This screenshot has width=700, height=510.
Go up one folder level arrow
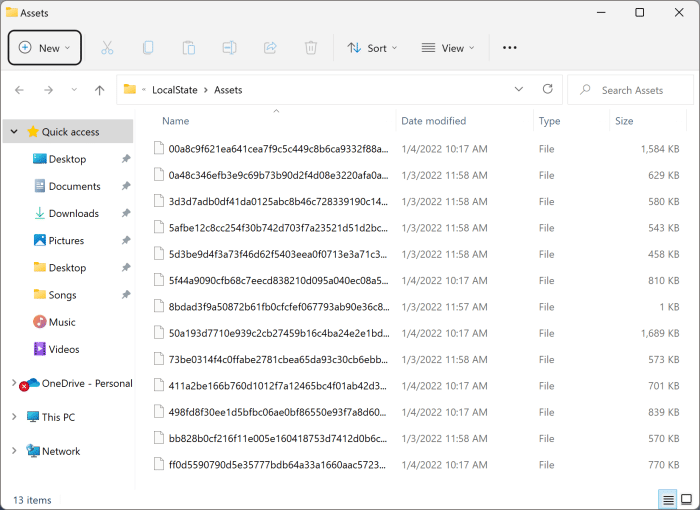tap(100, 90)
